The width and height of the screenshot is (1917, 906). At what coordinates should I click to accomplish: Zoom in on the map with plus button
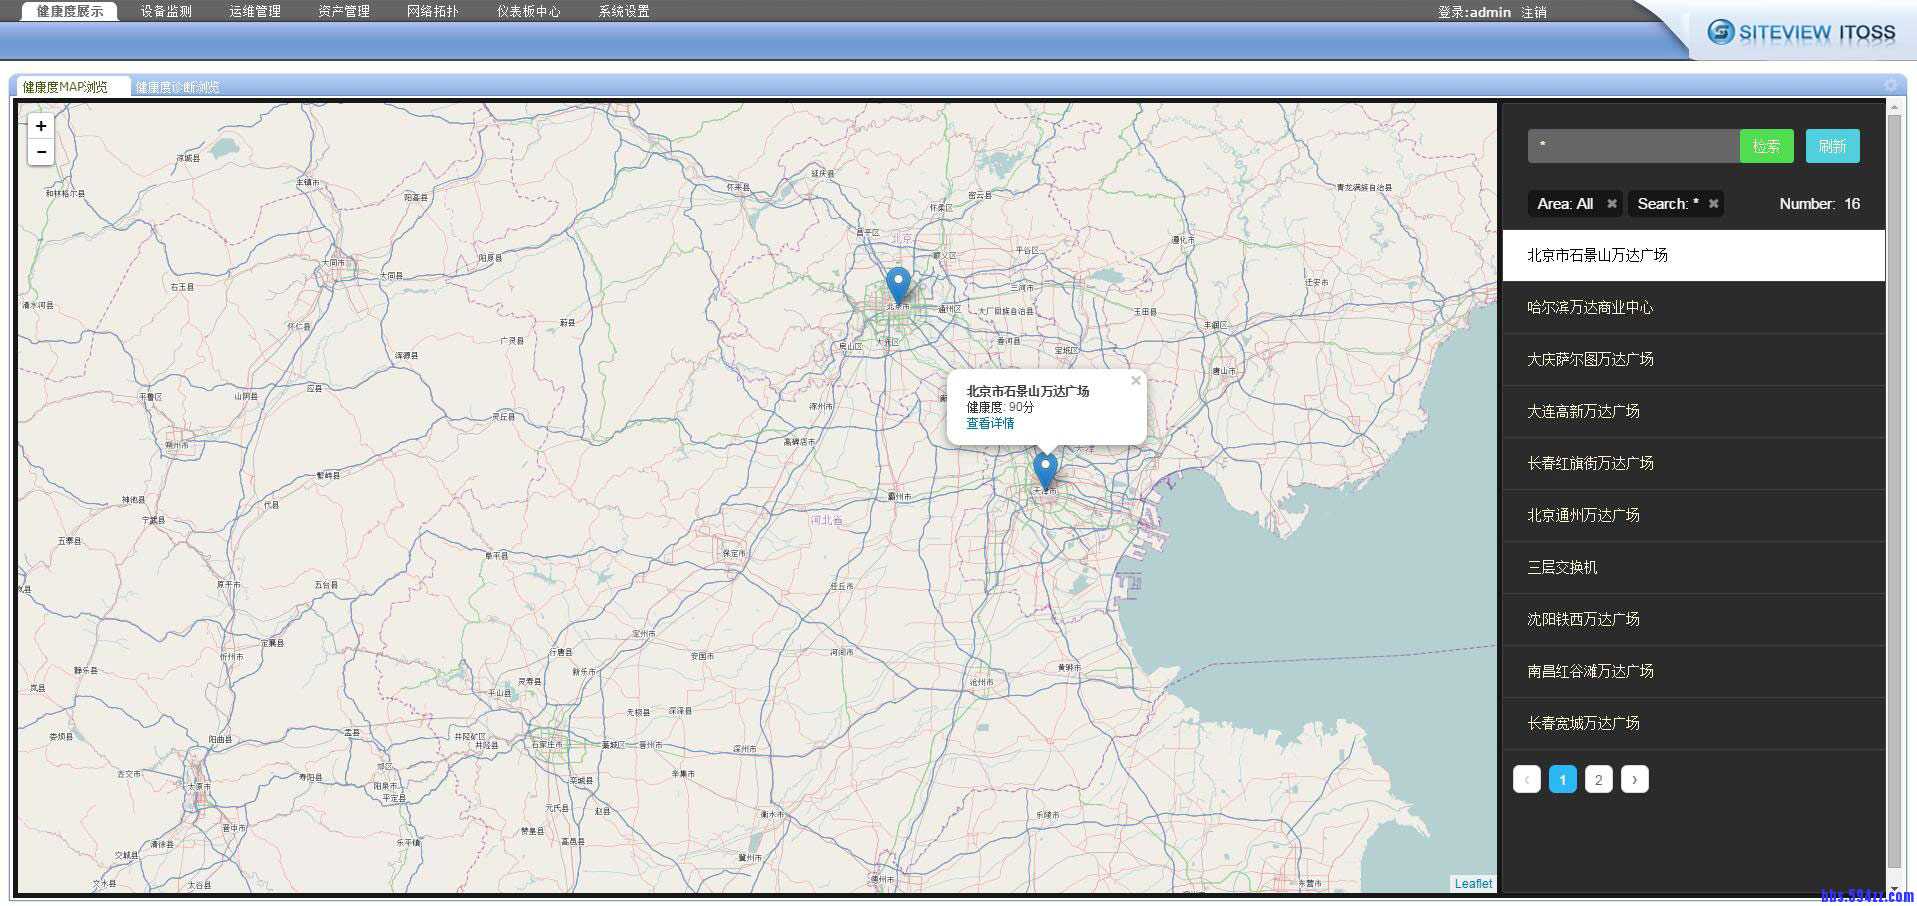click(41, 126)
